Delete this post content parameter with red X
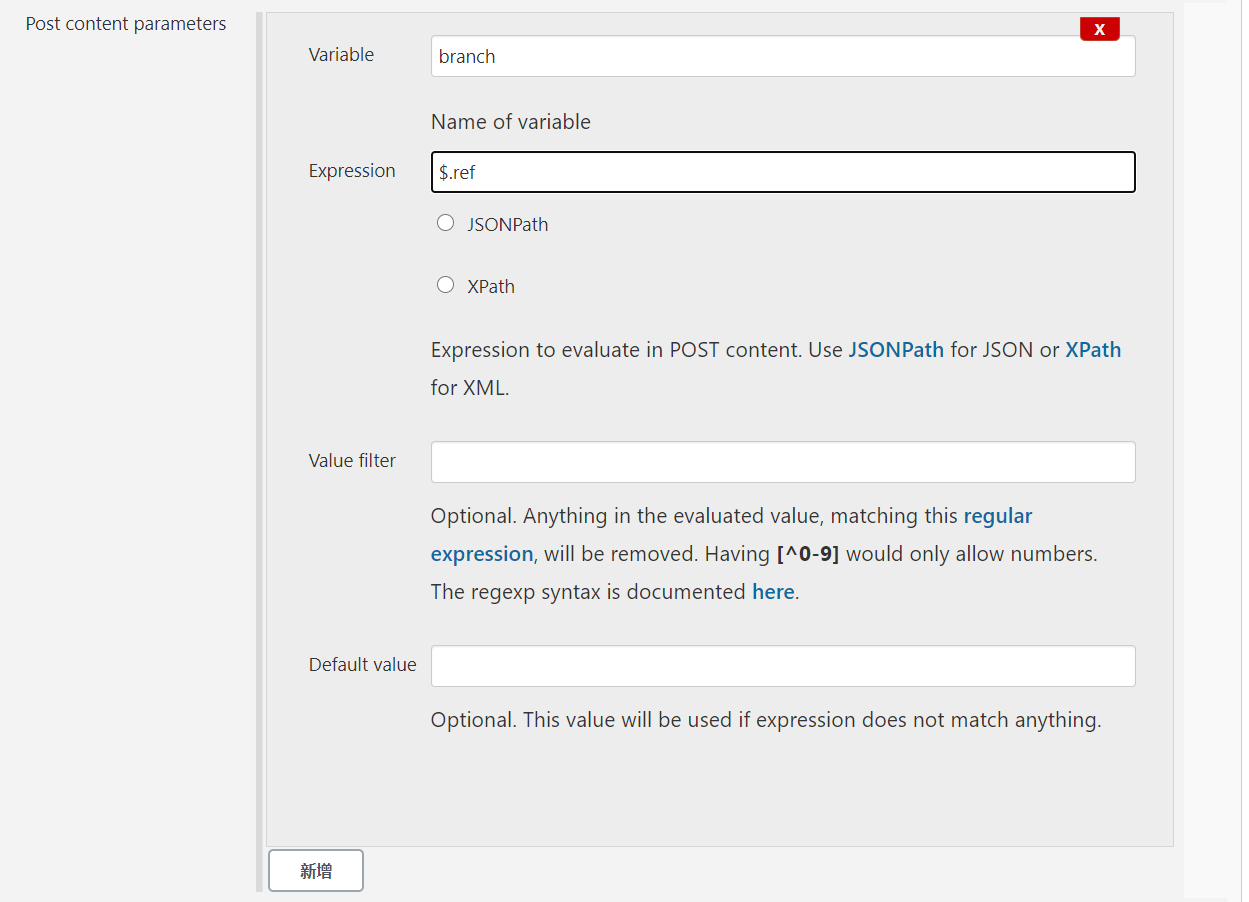This screenshot has width=1249, height=902. [1099, 29]
